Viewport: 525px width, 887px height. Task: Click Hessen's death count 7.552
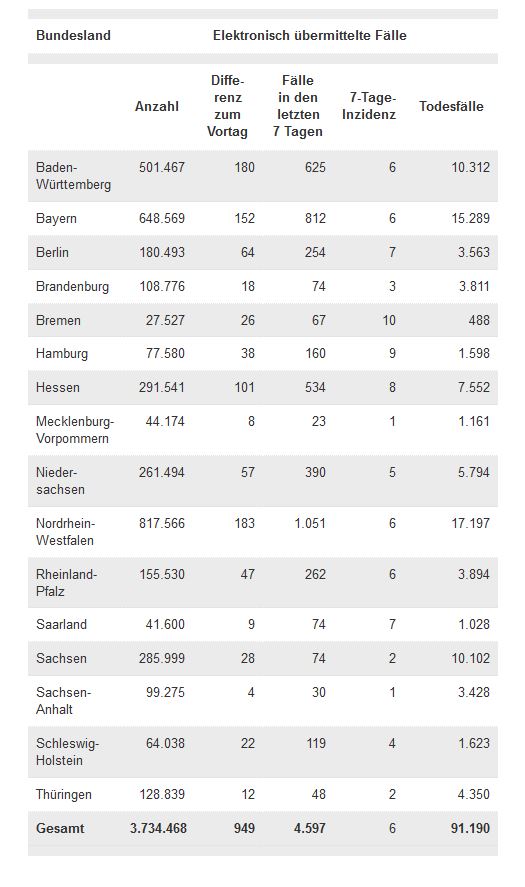(474, 387)
